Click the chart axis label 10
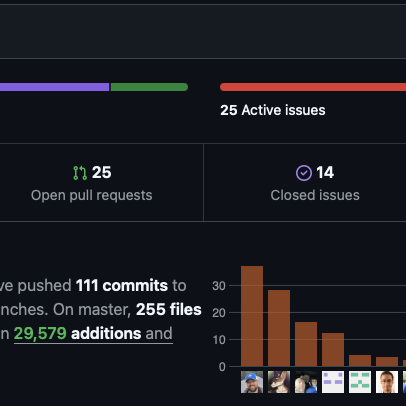This screenshot has width=406, height=406. click(x=219, y=340)
